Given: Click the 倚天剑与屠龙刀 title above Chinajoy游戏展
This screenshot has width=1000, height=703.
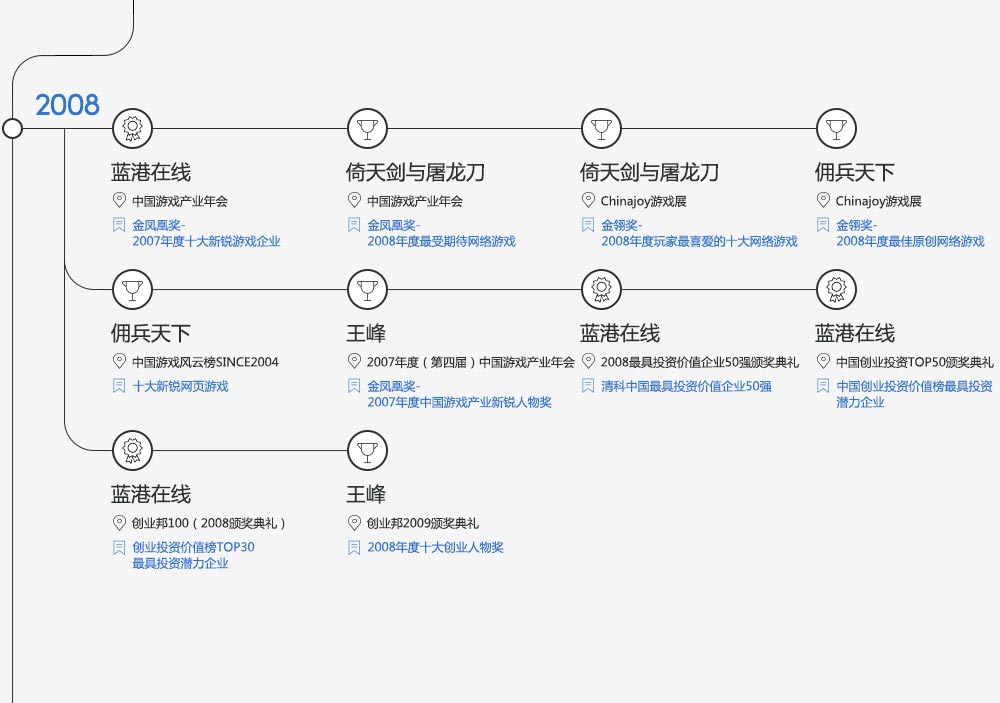Looking at the screenshot, I should pos(650,172).
